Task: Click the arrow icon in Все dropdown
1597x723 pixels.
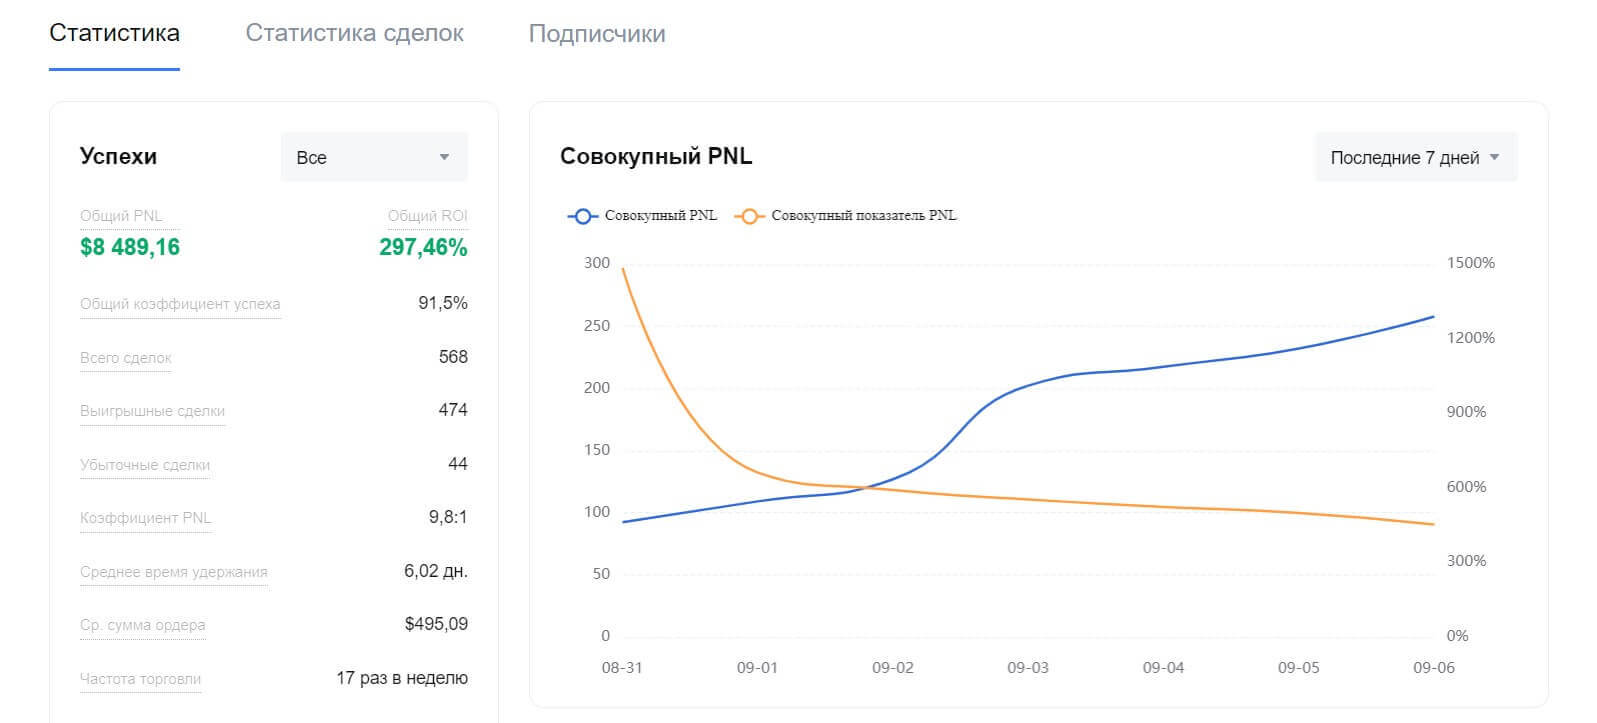Action: 445,157
